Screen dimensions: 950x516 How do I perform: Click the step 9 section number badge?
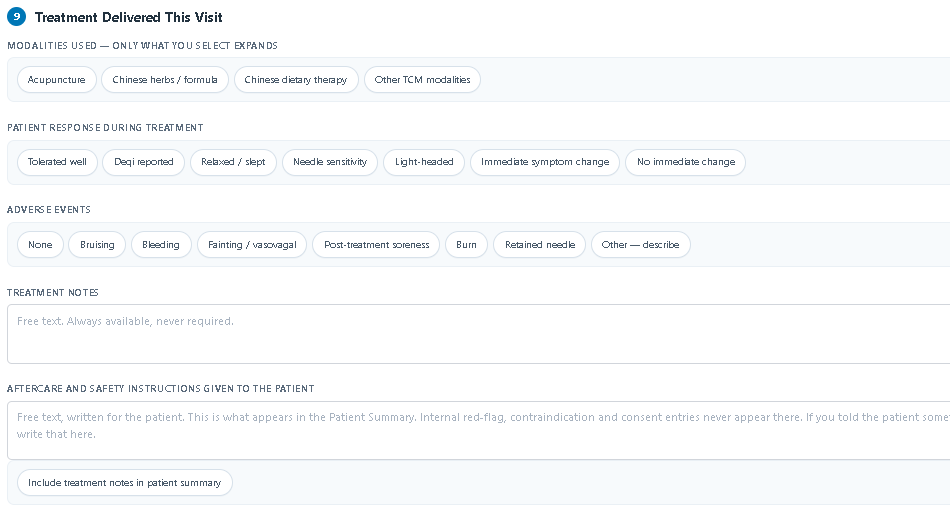click(x=16, y=17)
